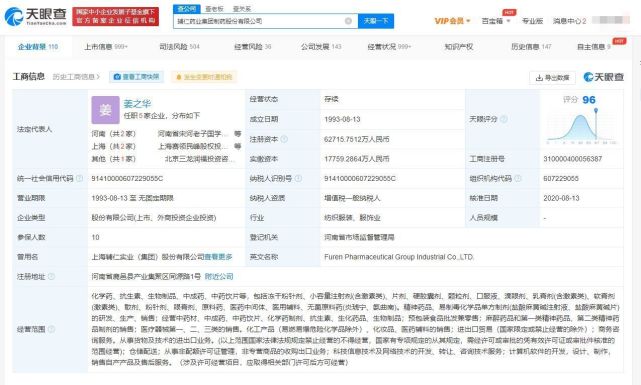The width and height of the screenshot is (641, 385).
Task: Click help icon next to 天眼评分
Action: click(504, 119)
